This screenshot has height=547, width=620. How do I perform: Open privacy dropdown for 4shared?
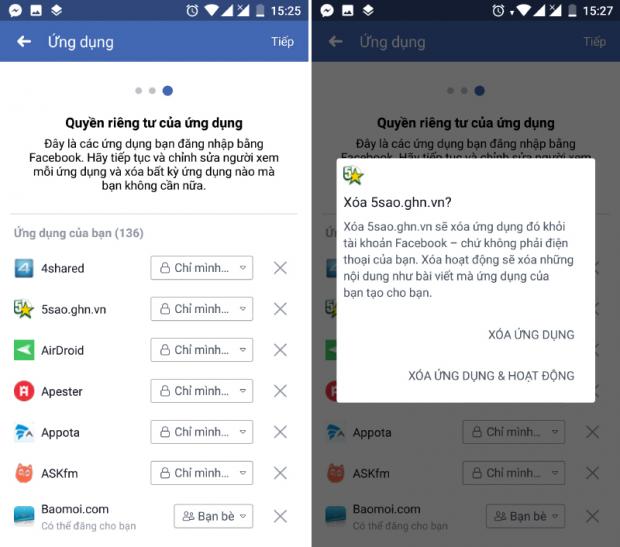[x=202, y=268]
